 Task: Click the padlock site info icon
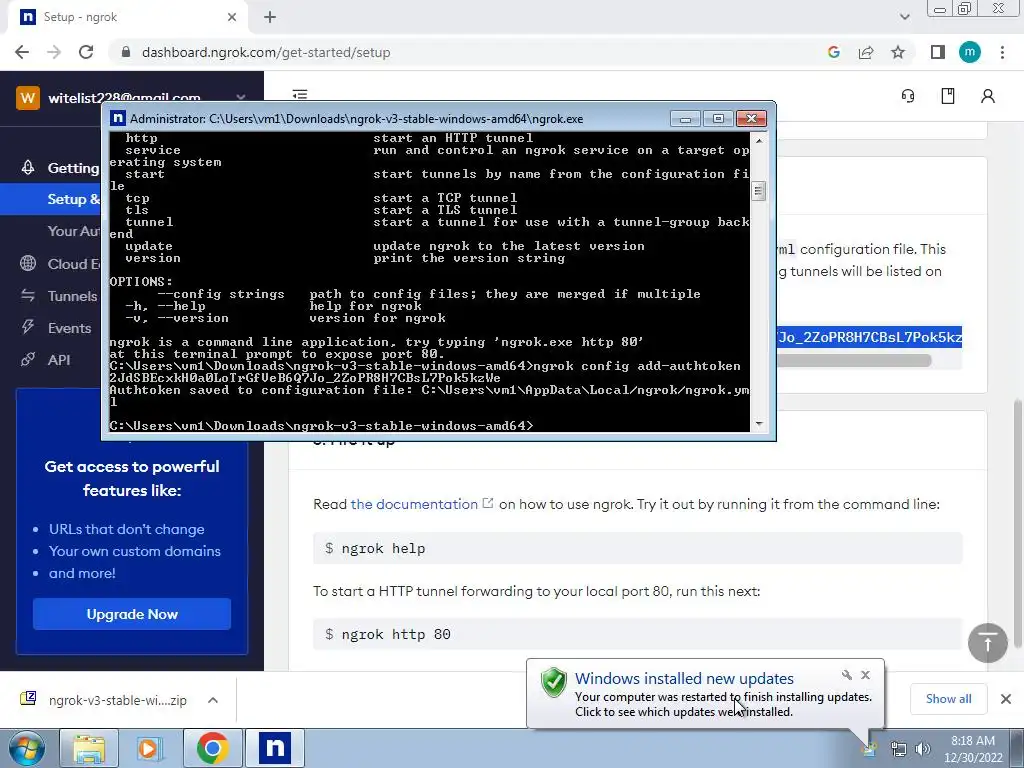126,52
